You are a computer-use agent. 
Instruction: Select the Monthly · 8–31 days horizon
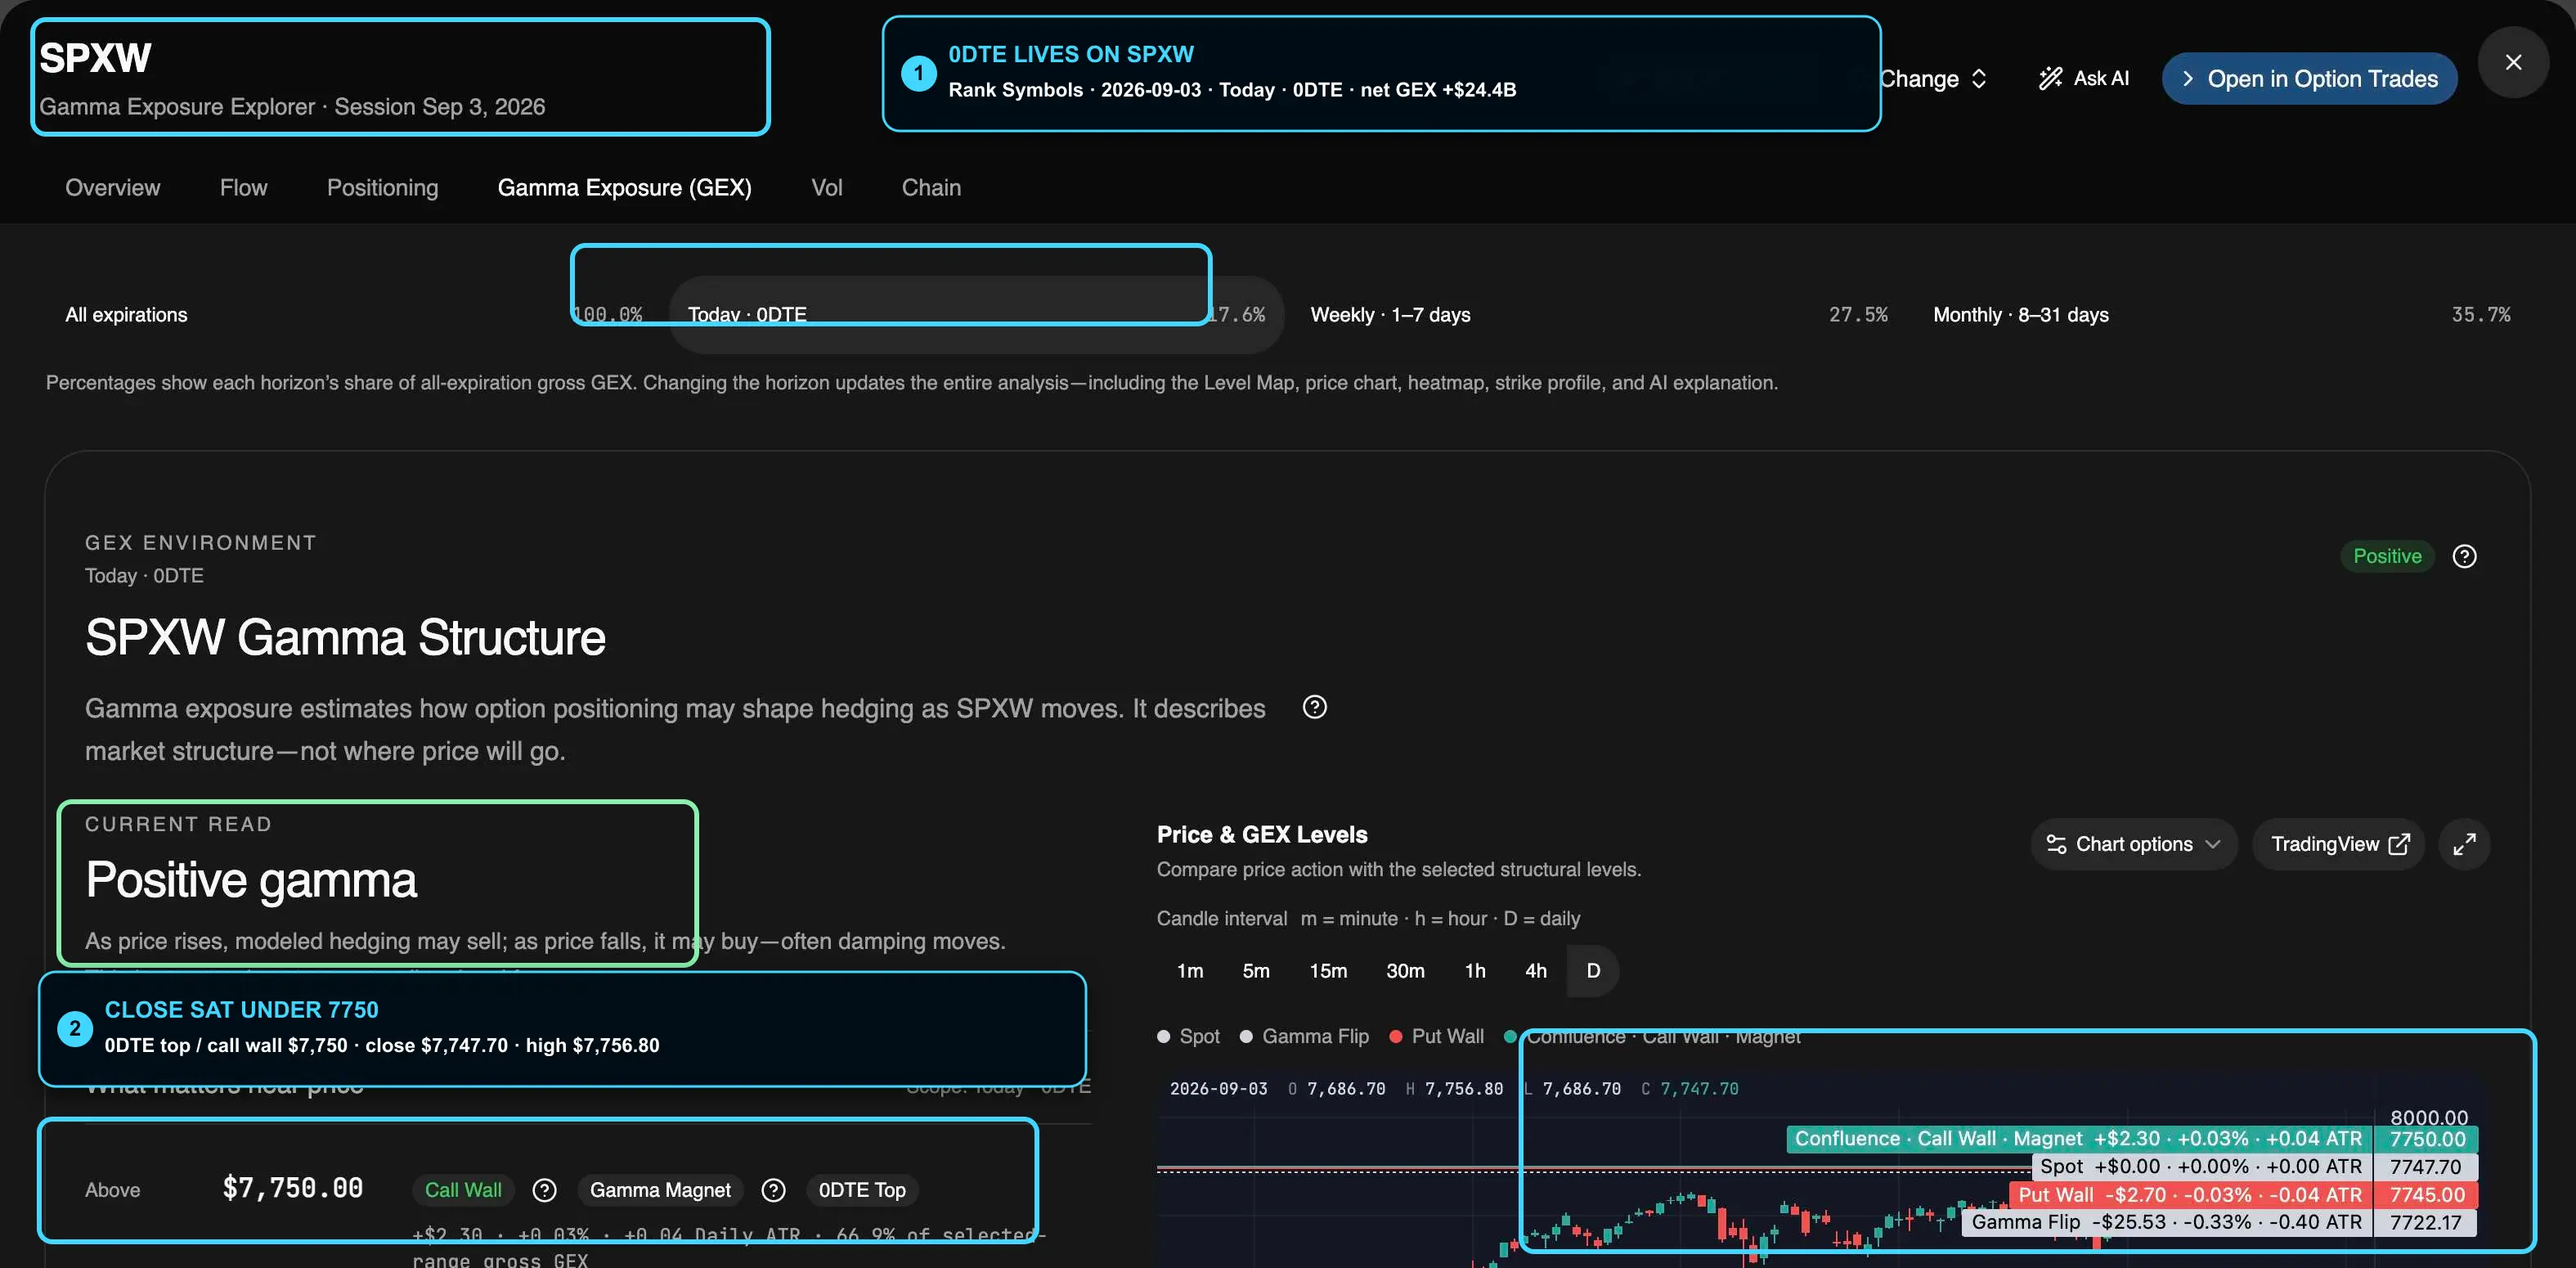[2221, 315]
